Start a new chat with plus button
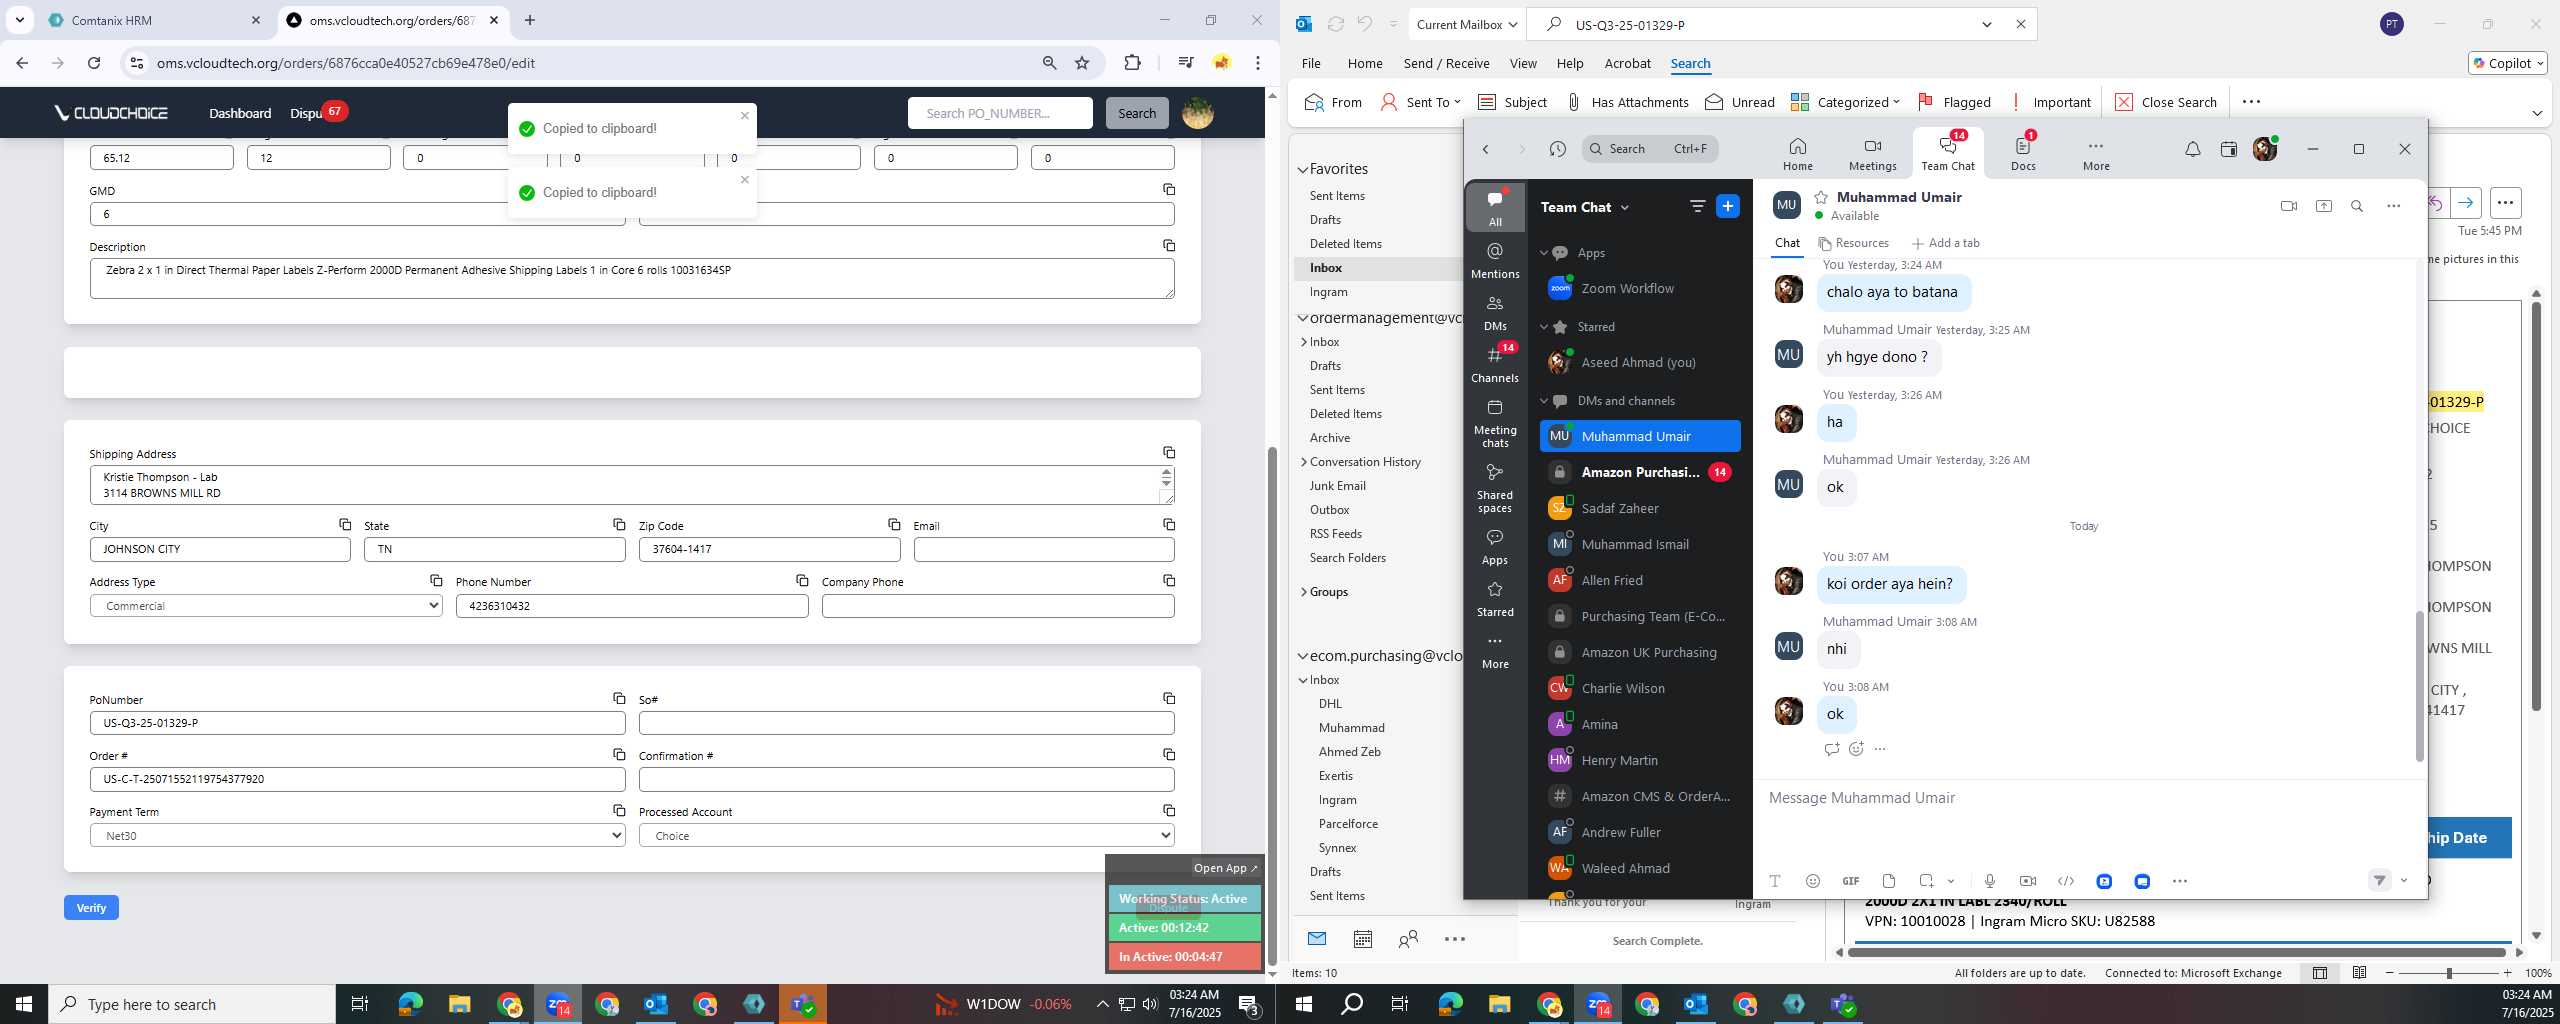Screen dimensions: 2560x1024 point(1727,206)
